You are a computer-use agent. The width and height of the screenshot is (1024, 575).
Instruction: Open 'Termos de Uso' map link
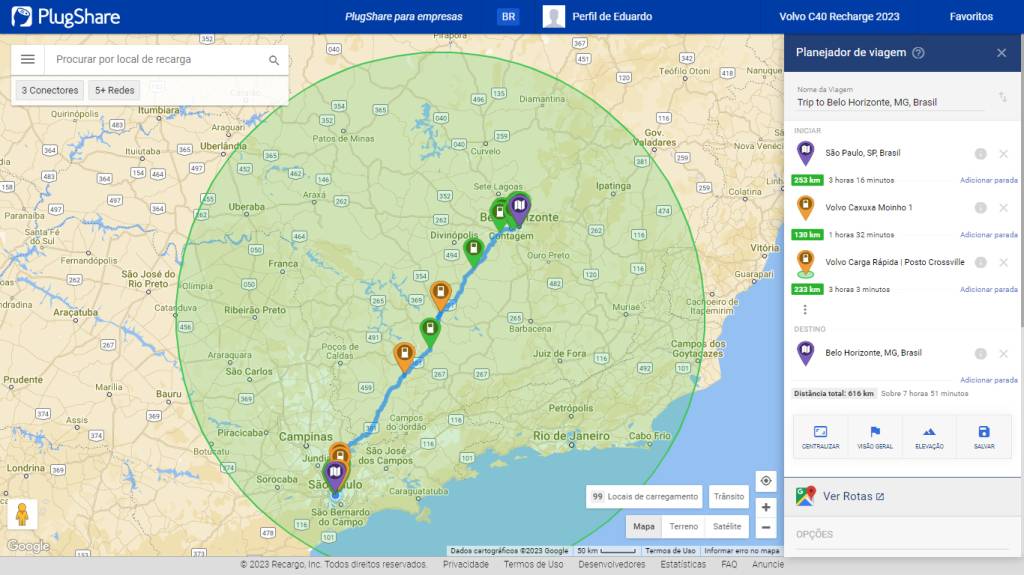point(669,551)
